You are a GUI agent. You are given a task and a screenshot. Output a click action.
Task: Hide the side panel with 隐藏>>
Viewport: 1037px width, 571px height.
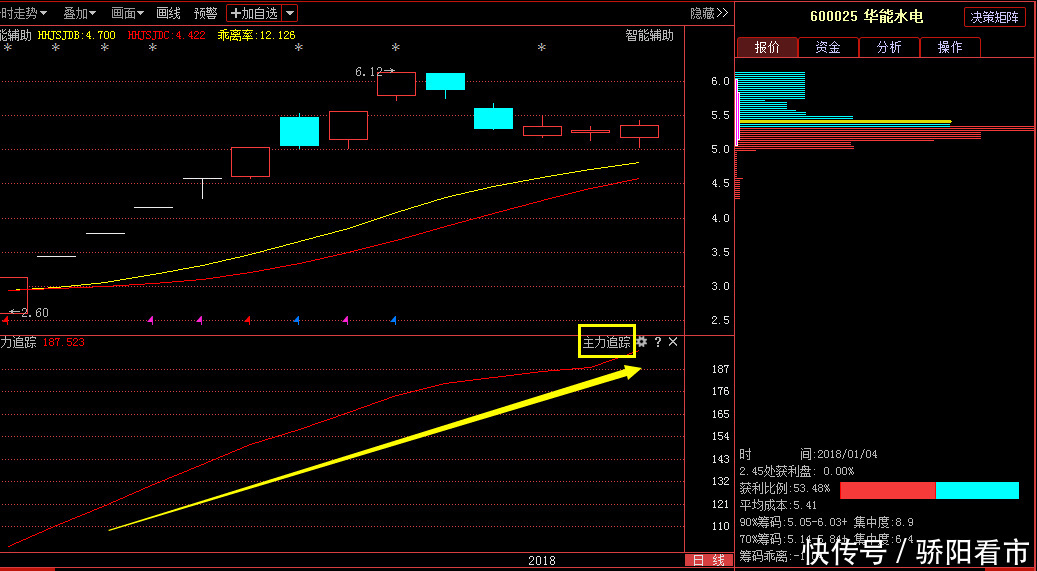point(709,13)
